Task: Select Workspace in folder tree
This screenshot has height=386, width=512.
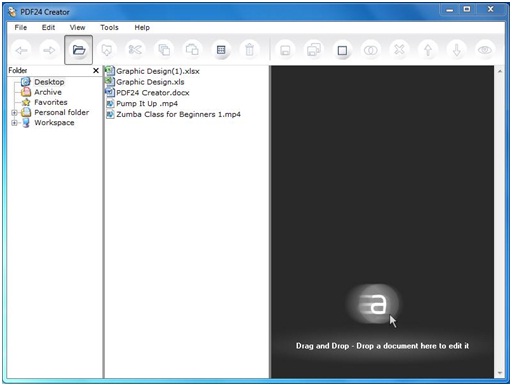Action: coord(54,123)
